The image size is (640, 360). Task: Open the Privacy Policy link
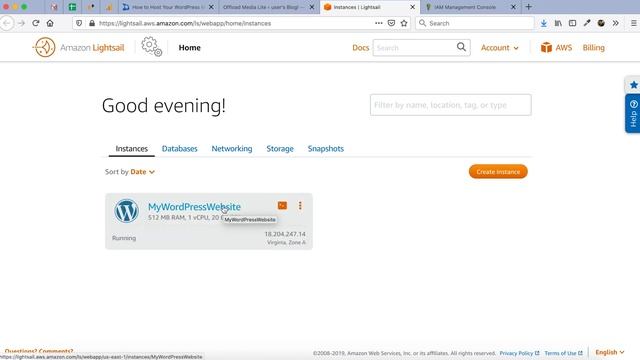[x=519, y=353]
